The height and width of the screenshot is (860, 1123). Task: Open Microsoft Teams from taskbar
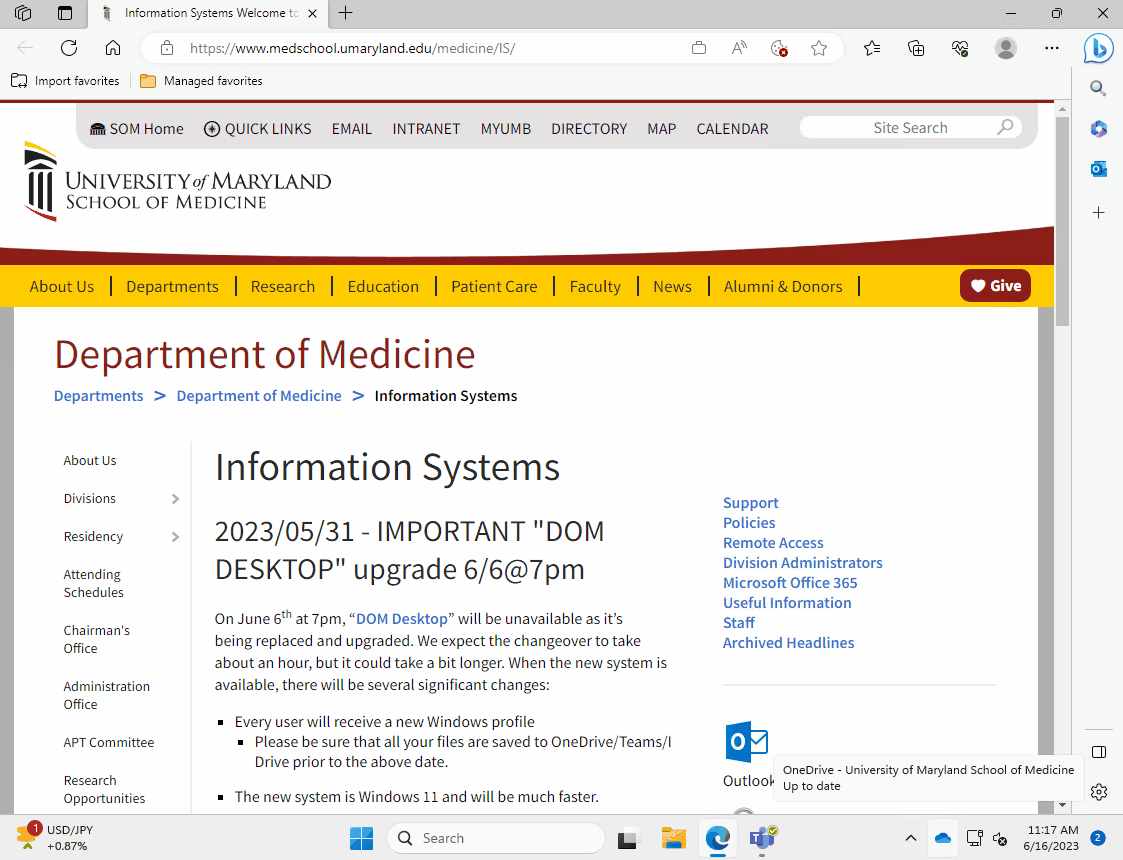pos(763,838)
